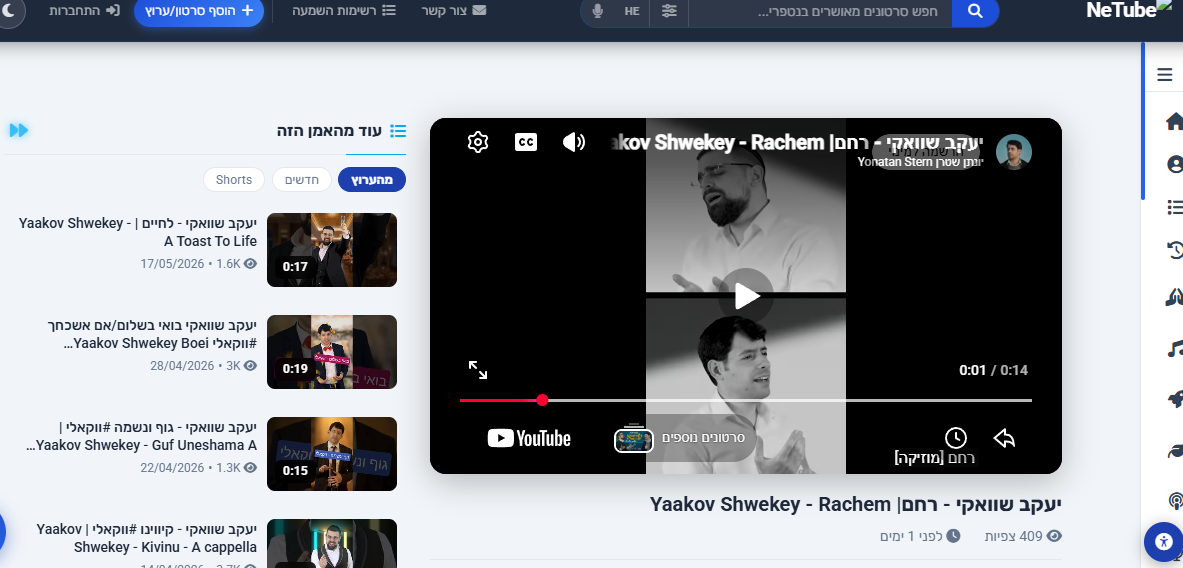The width and height of the screenshot is (1183, 568).
Task: Click the 0:01 / 0:14 time display
Action: (x=993, y=370)
